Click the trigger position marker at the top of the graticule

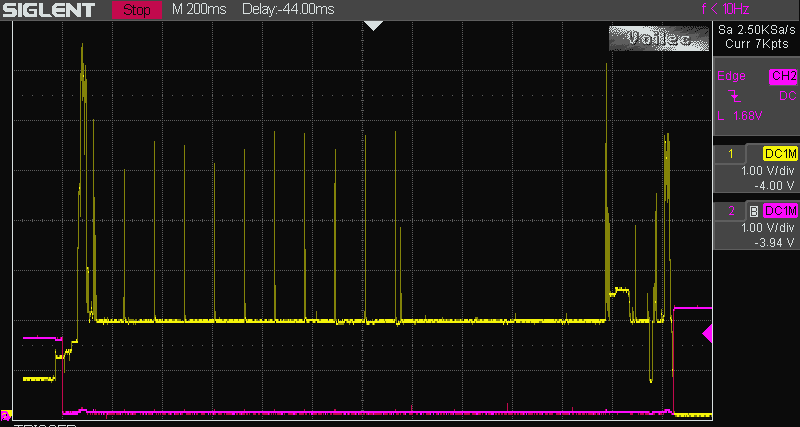click(374, 26)
